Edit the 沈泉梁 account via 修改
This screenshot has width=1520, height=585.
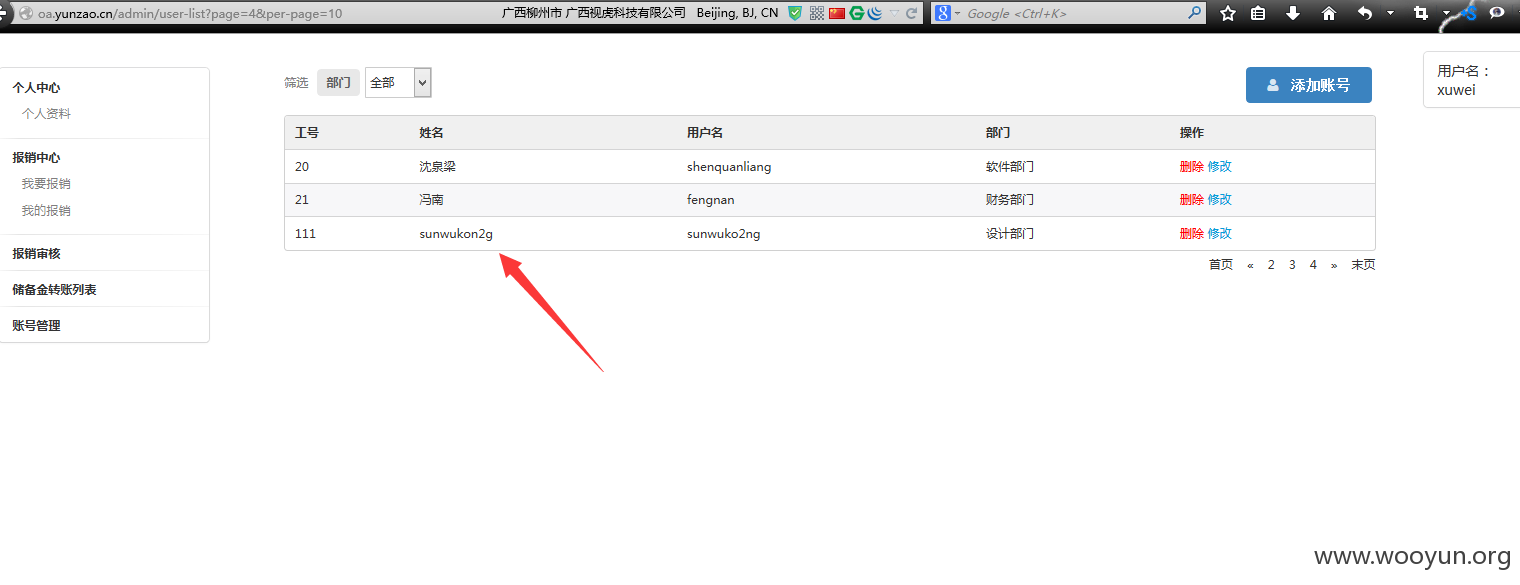(1220, 167)
